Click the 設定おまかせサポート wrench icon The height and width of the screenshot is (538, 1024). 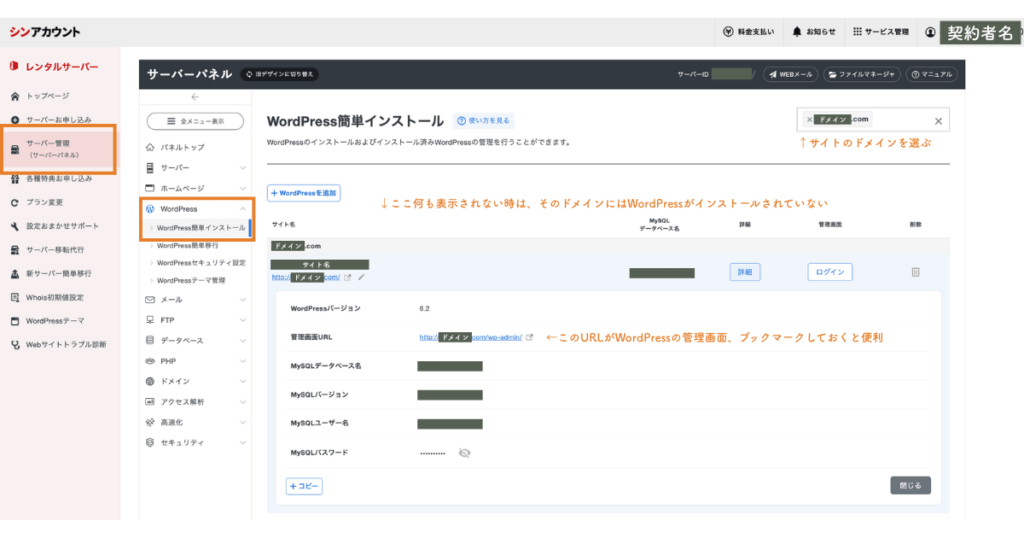(15, 226)
